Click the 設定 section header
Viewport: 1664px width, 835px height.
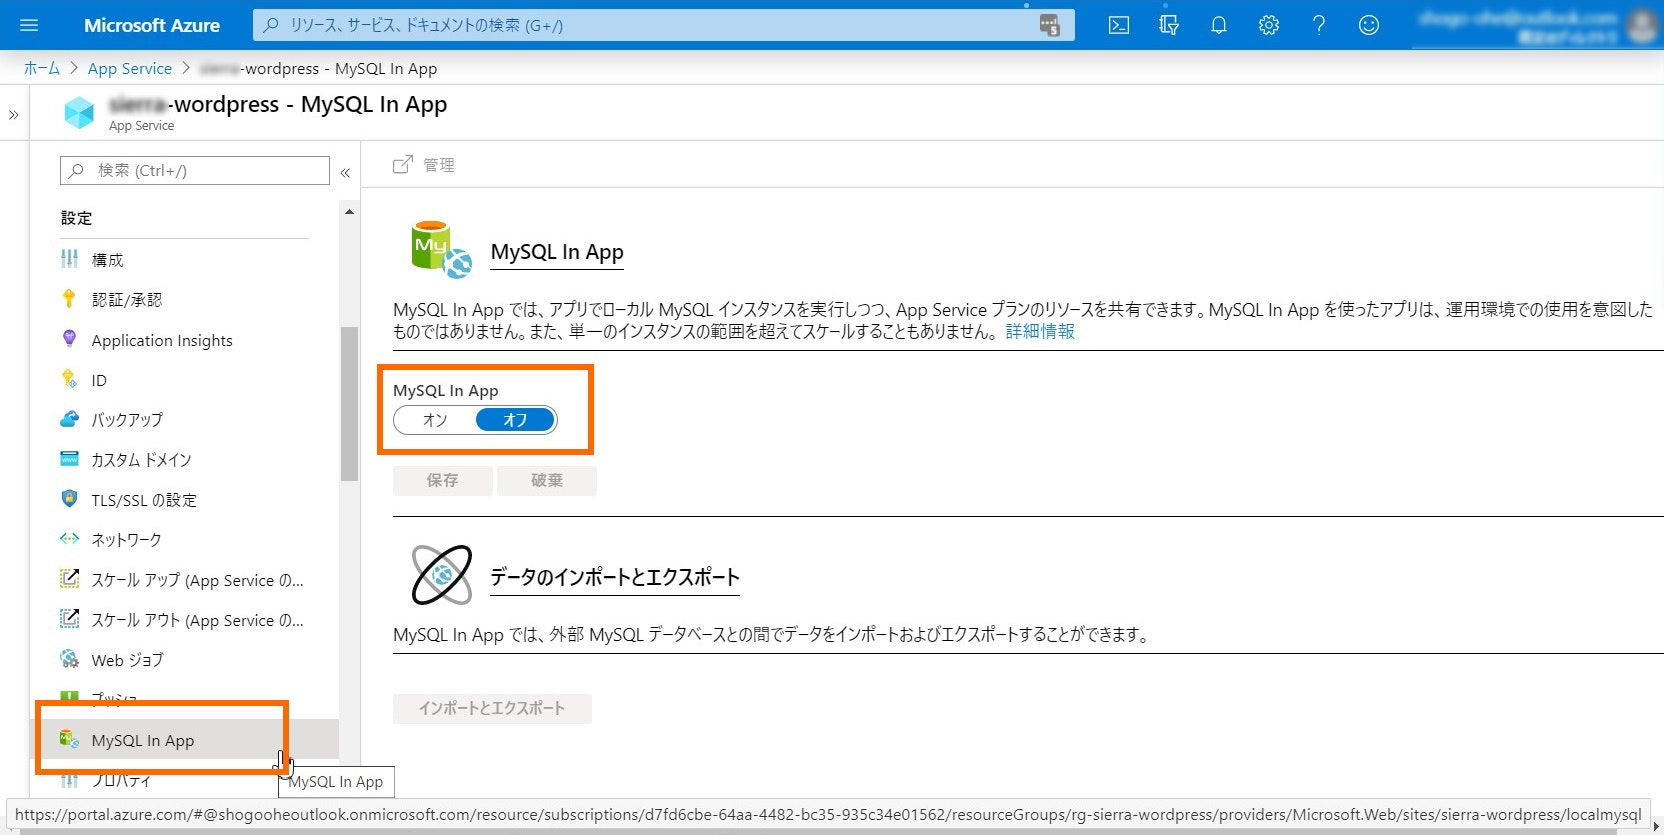click(76, 217)
